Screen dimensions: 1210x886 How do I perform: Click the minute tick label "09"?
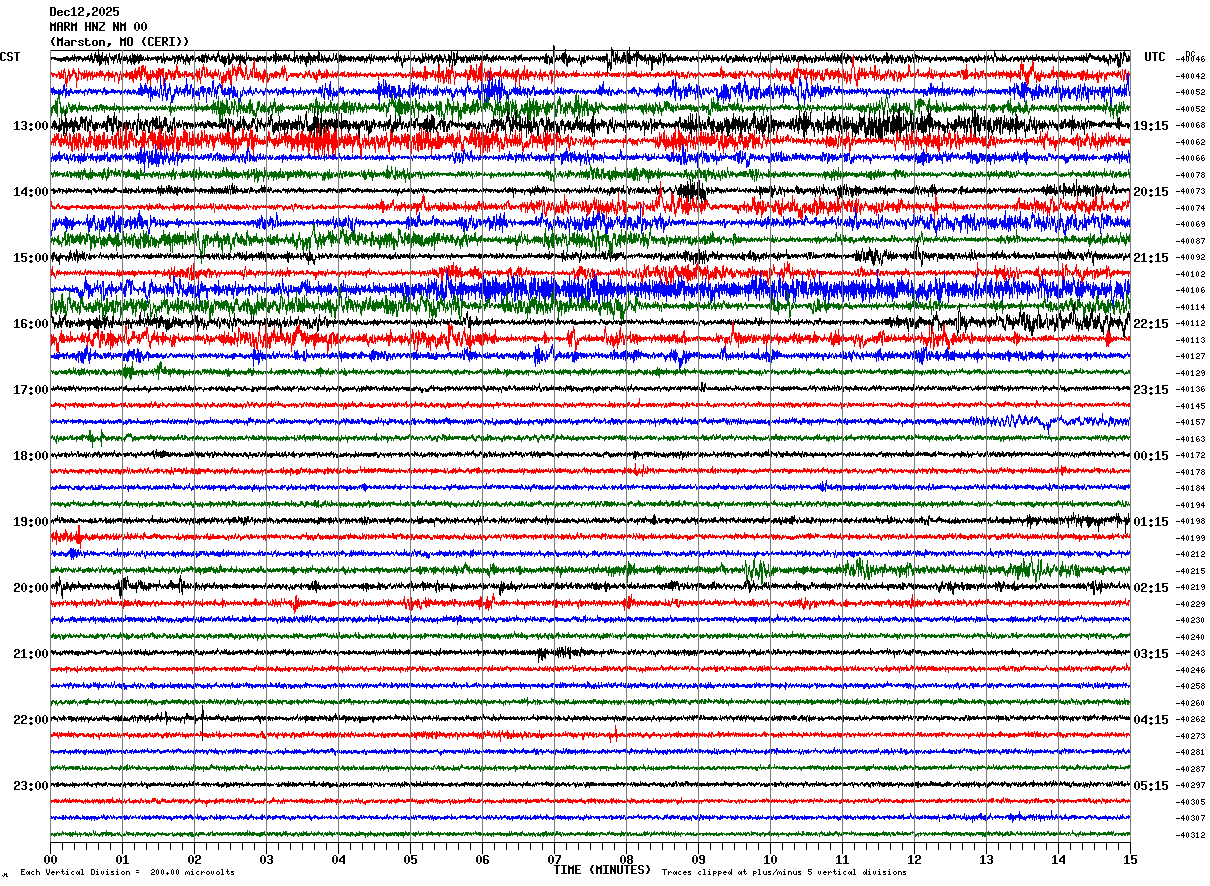point(698,859)
